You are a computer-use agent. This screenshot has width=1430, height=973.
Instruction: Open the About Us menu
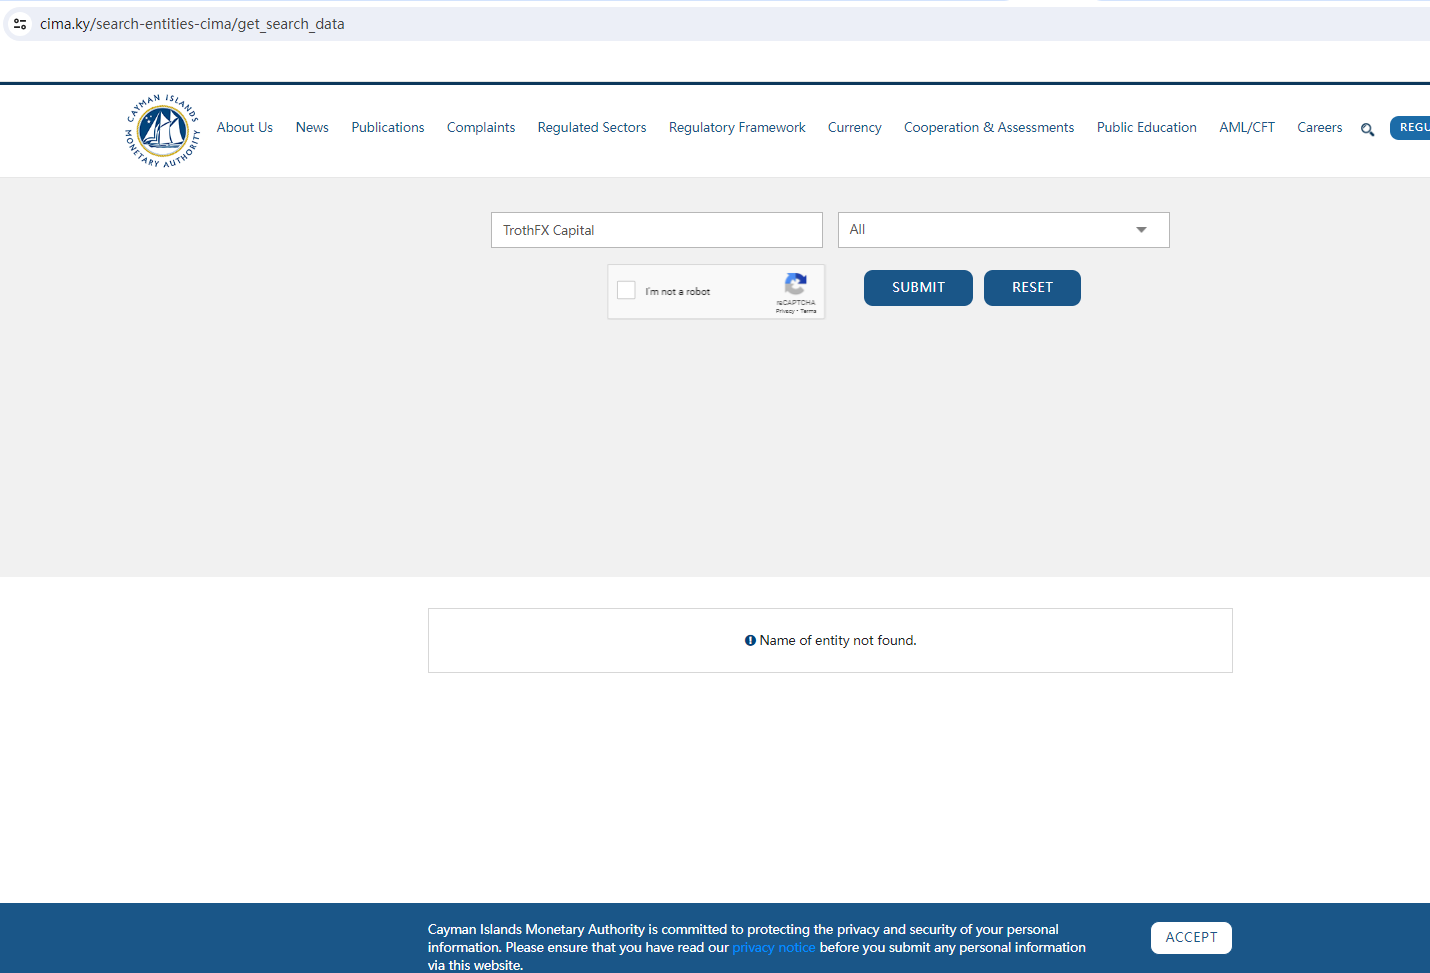point(245,127)
